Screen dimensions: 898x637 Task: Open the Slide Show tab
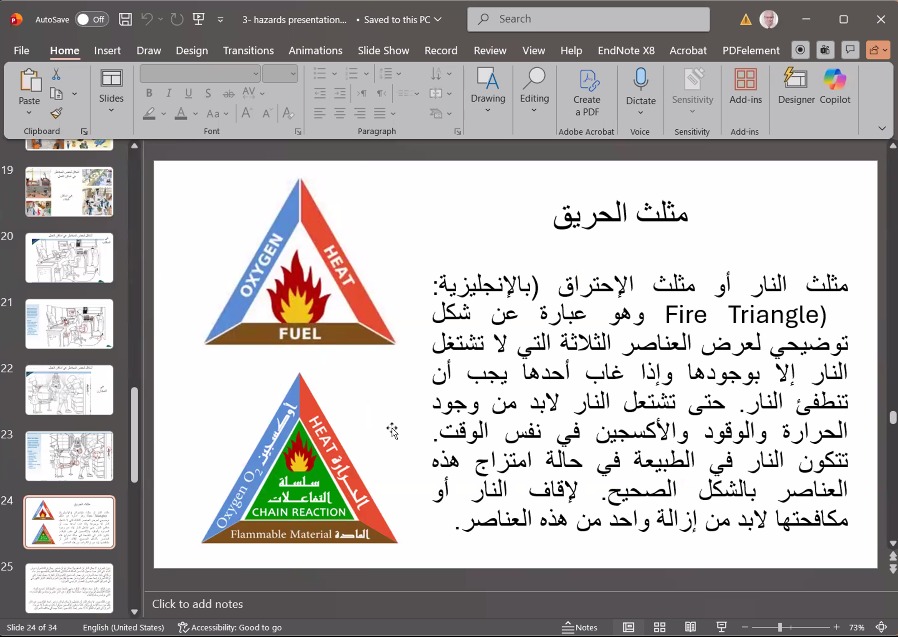click(x=383, y=50)
